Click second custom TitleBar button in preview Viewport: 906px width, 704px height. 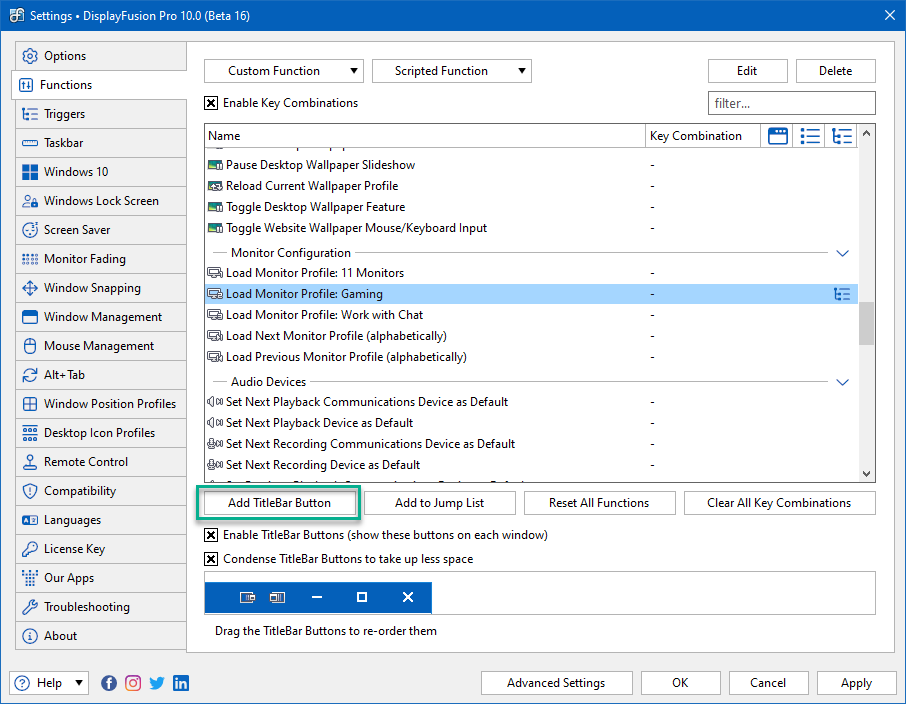click(x=277, y=597)
